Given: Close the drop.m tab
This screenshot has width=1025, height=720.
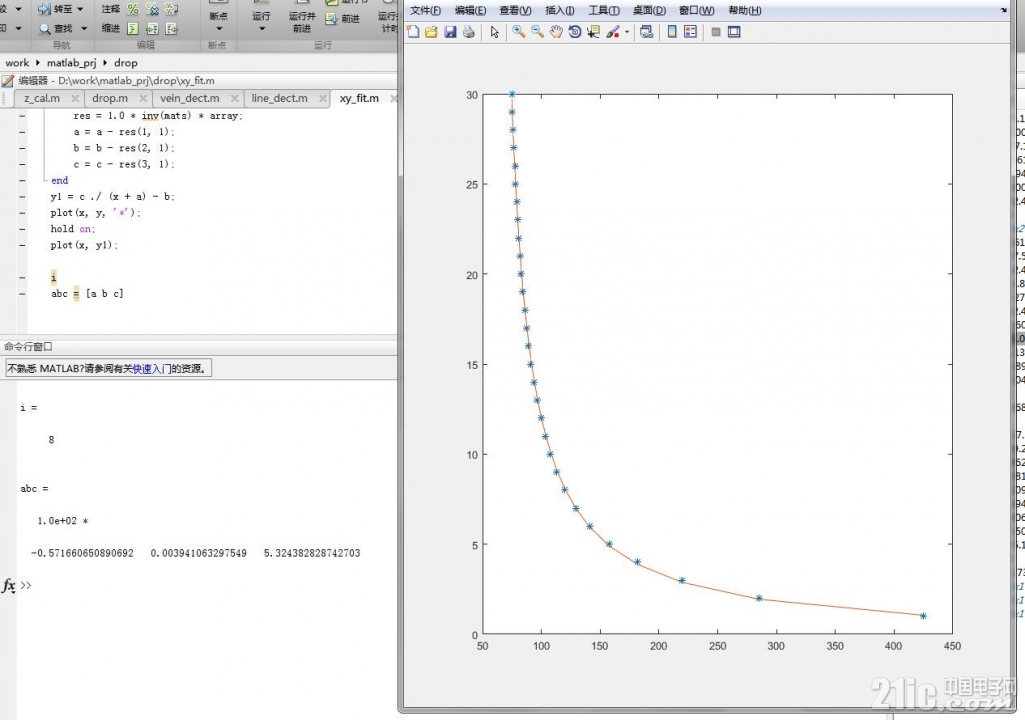Looking at the screenshot, I should (143, 98).
